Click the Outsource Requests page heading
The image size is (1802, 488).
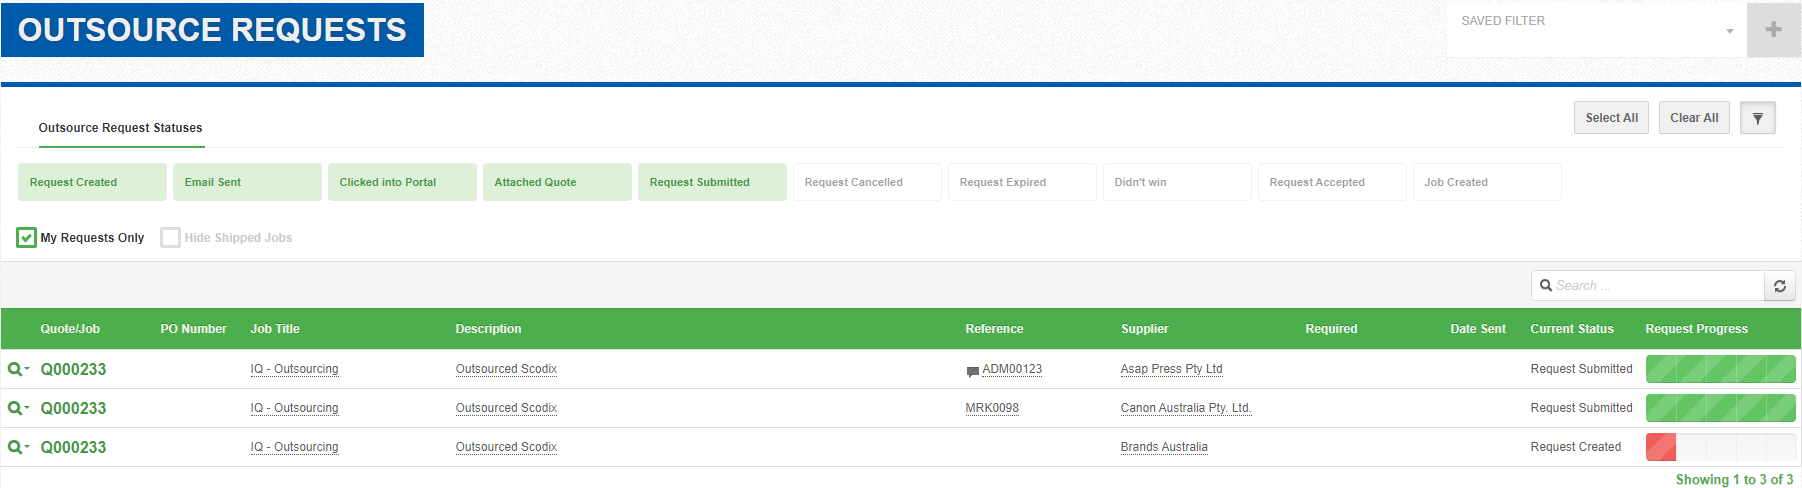pos(212,30)
